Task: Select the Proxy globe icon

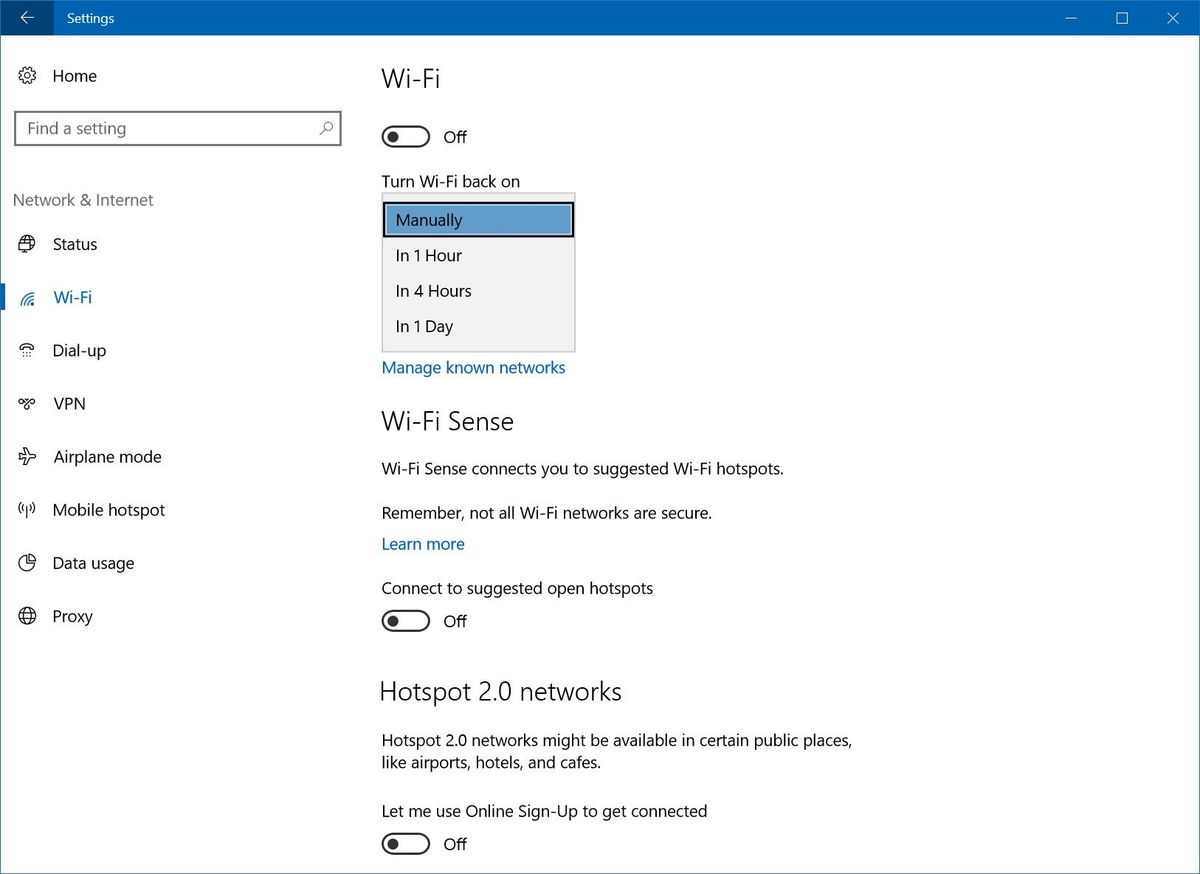Action: coord(25,616)
